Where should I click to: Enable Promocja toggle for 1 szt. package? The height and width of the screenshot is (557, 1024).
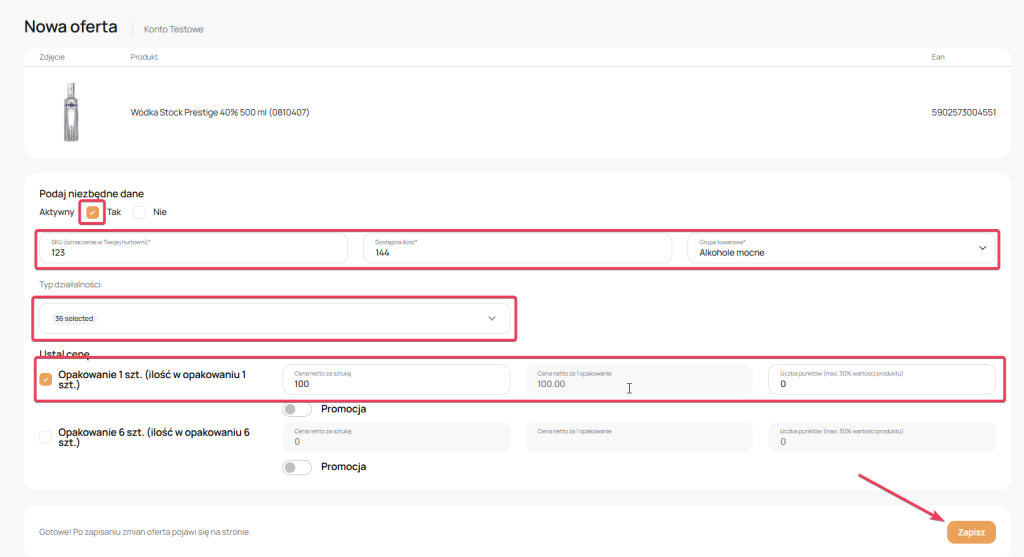tap(297, 409)
